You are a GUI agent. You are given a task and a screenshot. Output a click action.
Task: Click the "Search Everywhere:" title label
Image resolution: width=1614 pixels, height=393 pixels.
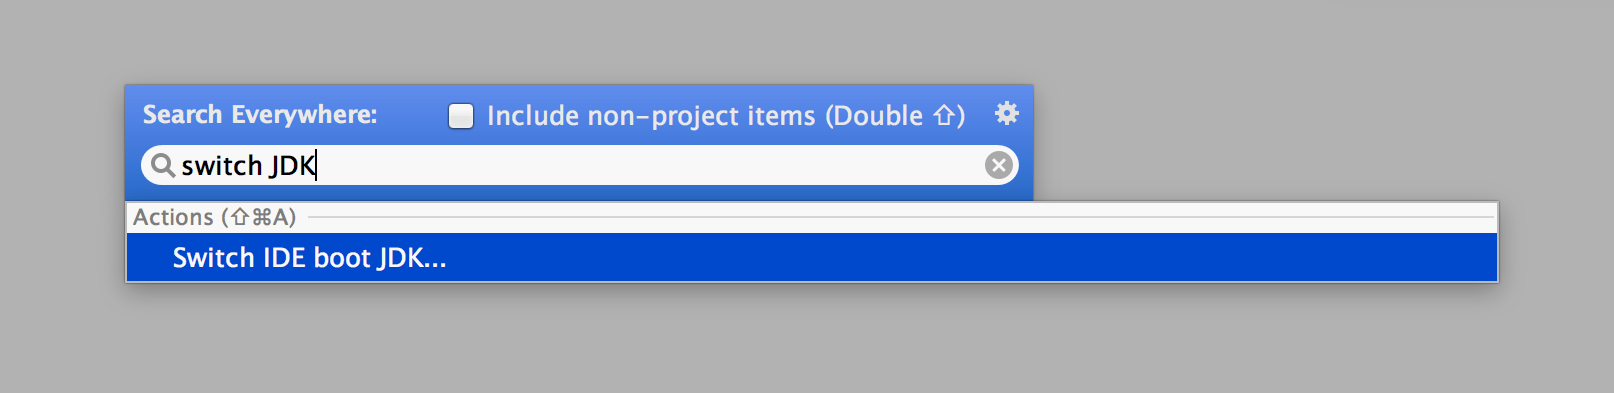[260, 115]
